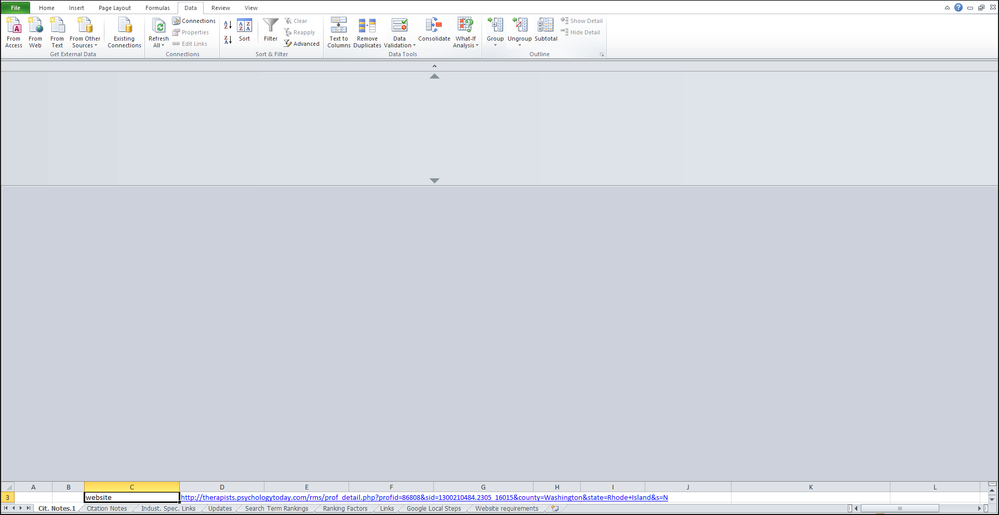Toggle the Filter funnel button
This screenshot has height=515, width=999.
(x=271, y=31)
